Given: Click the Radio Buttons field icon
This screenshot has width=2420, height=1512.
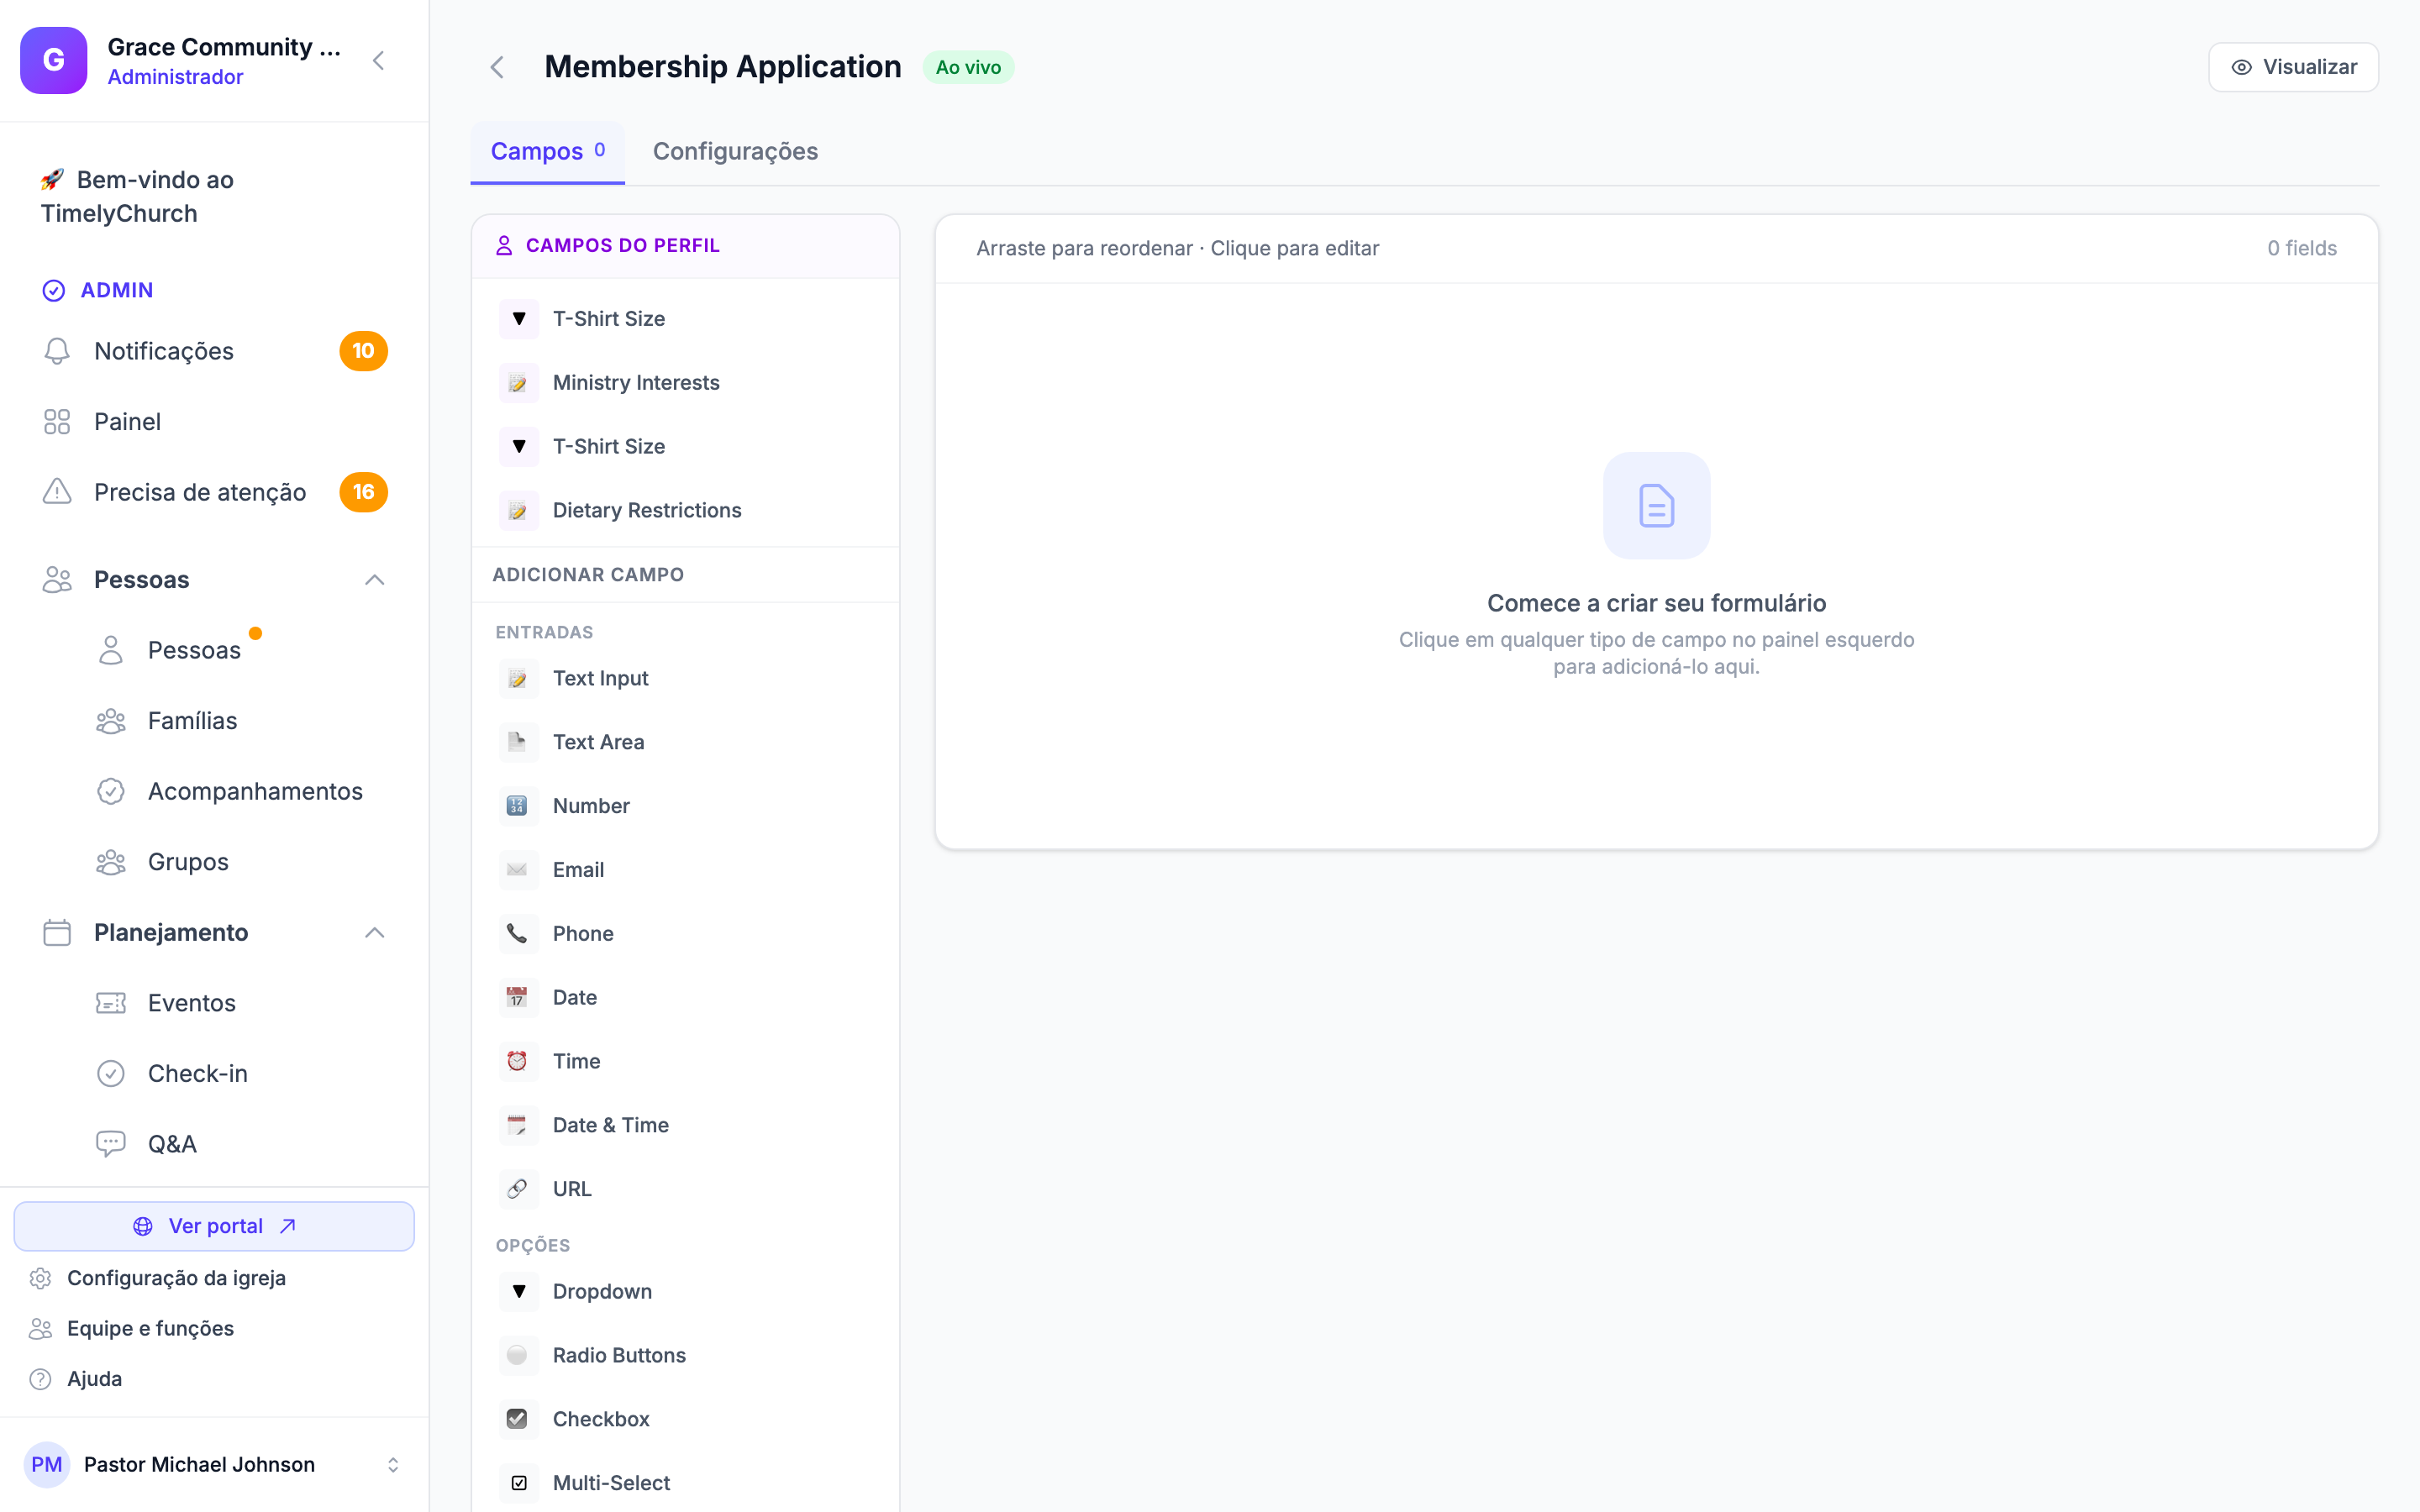Looking at the screenshot, I should click(518, 1356).
